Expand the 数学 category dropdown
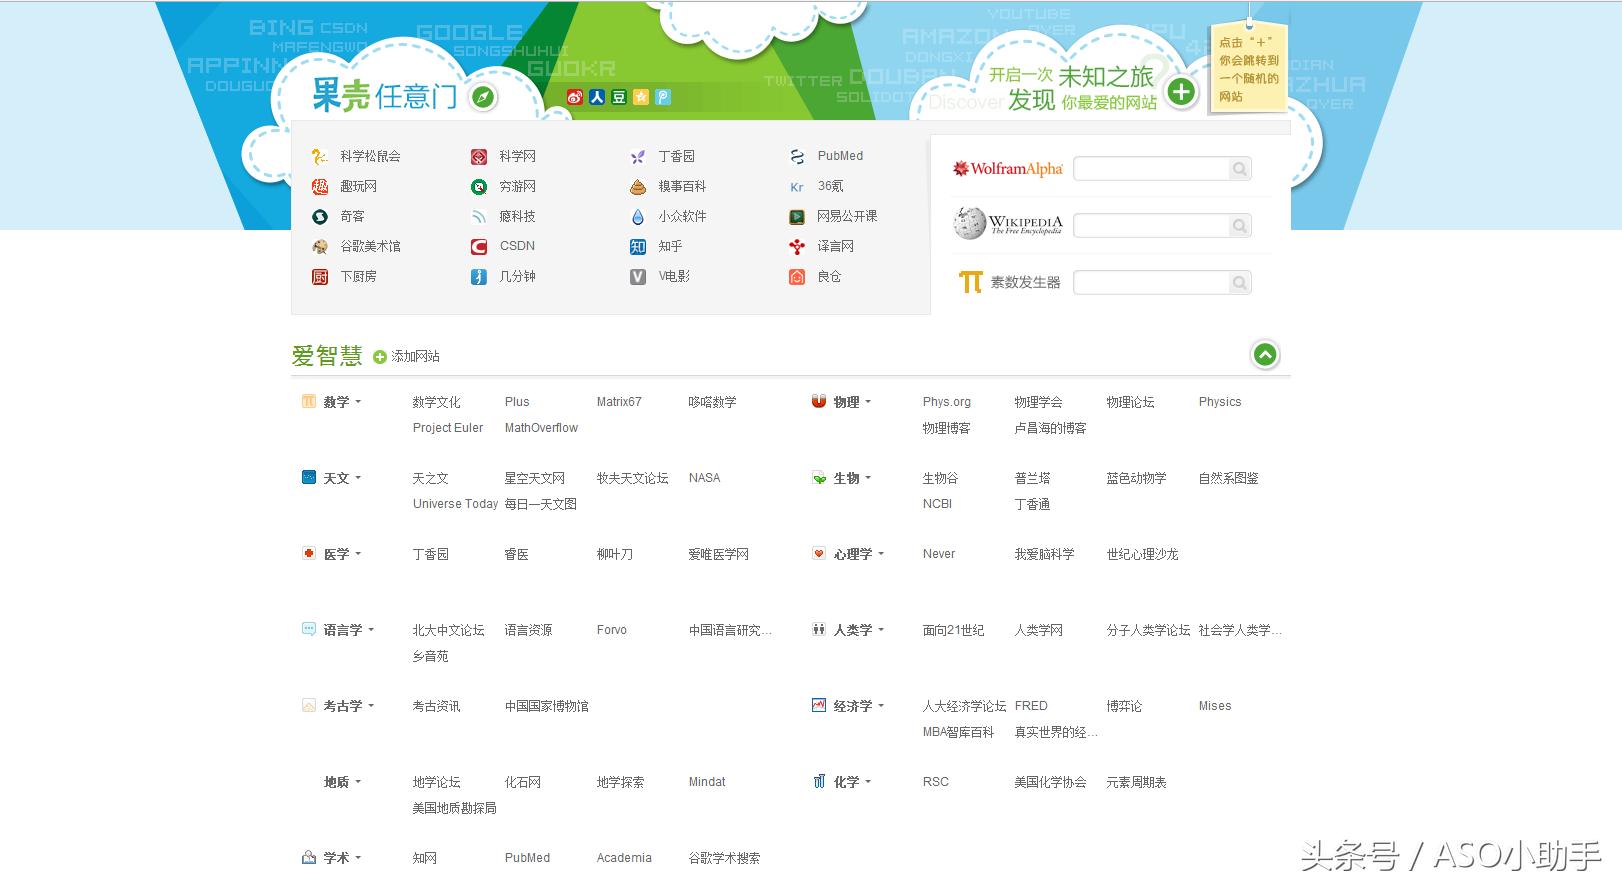This screenshot has height=884, width=1622. coord(357,402)
